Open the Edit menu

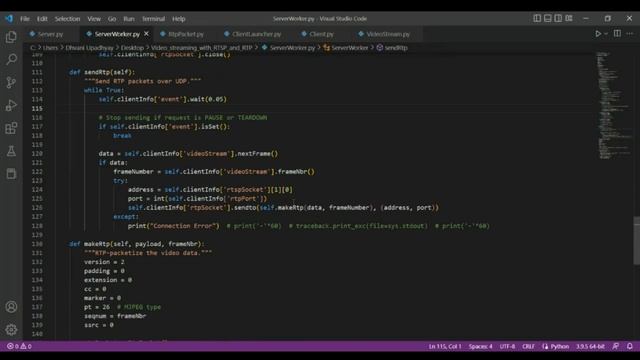pyautogui.click(x=42, y=19)
